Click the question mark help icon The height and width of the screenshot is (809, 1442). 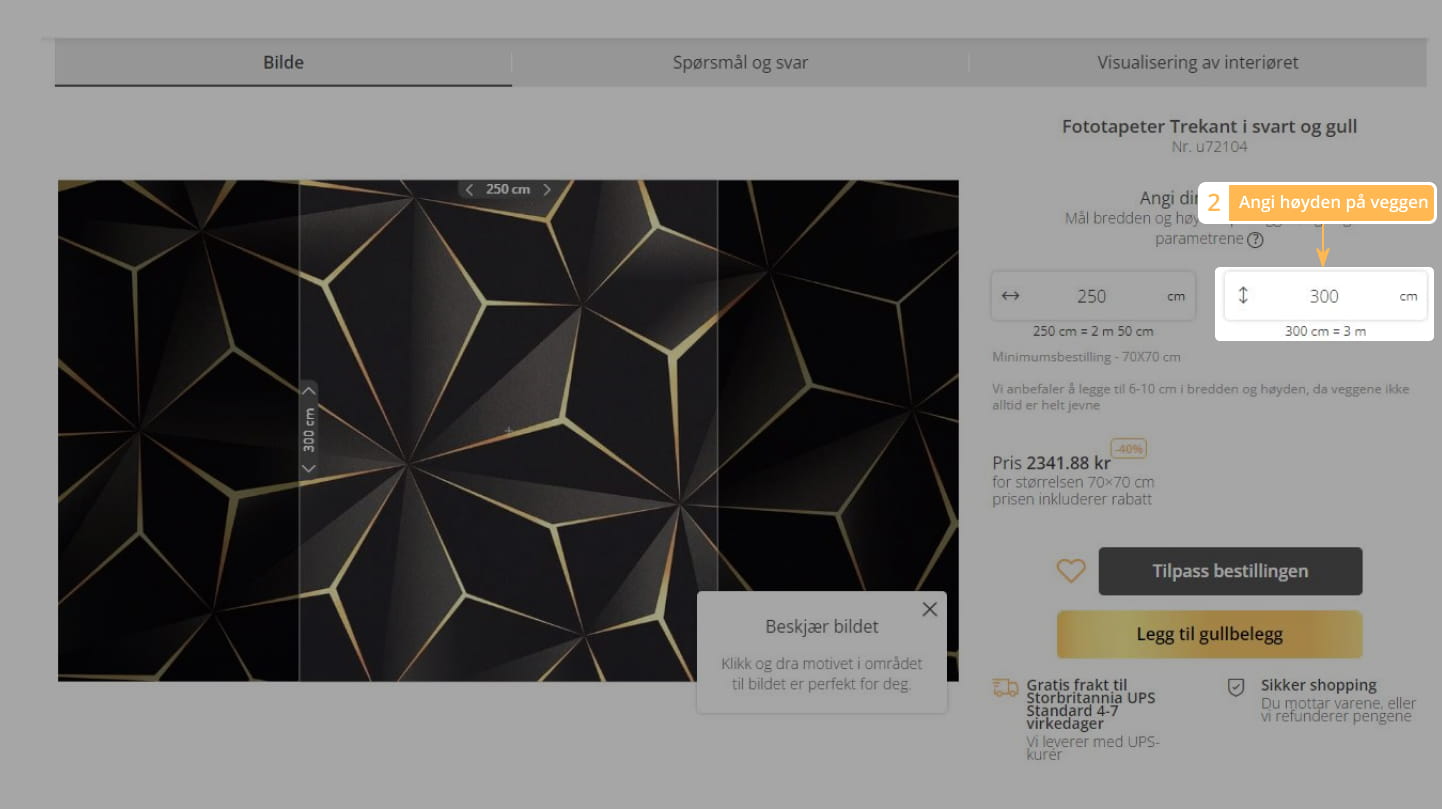[1255, 240]
